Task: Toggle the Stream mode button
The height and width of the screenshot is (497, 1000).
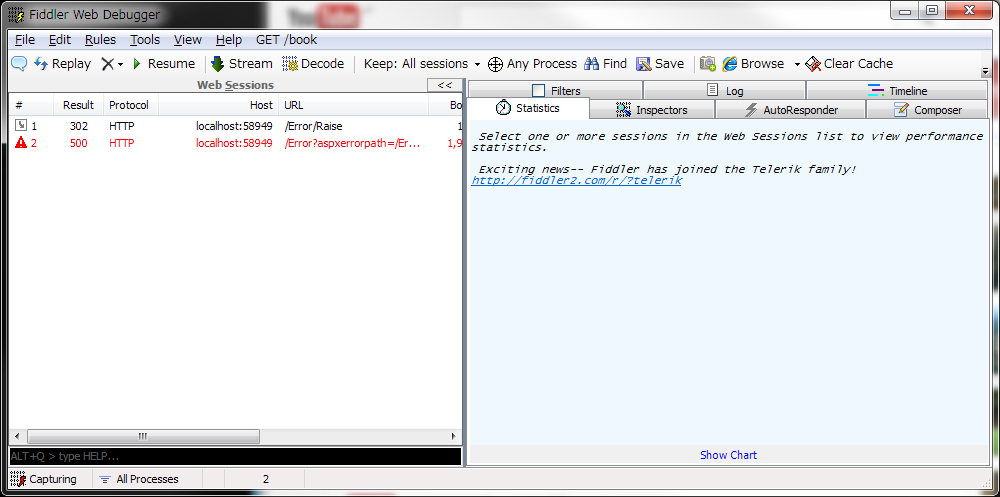Action: tap(242, 64)
